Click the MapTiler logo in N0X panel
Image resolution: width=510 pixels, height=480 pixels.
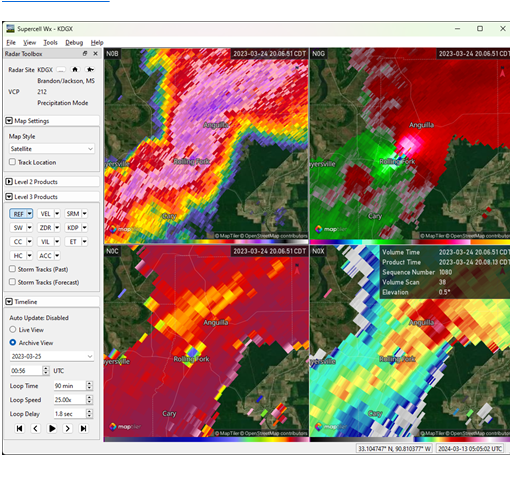331,426
